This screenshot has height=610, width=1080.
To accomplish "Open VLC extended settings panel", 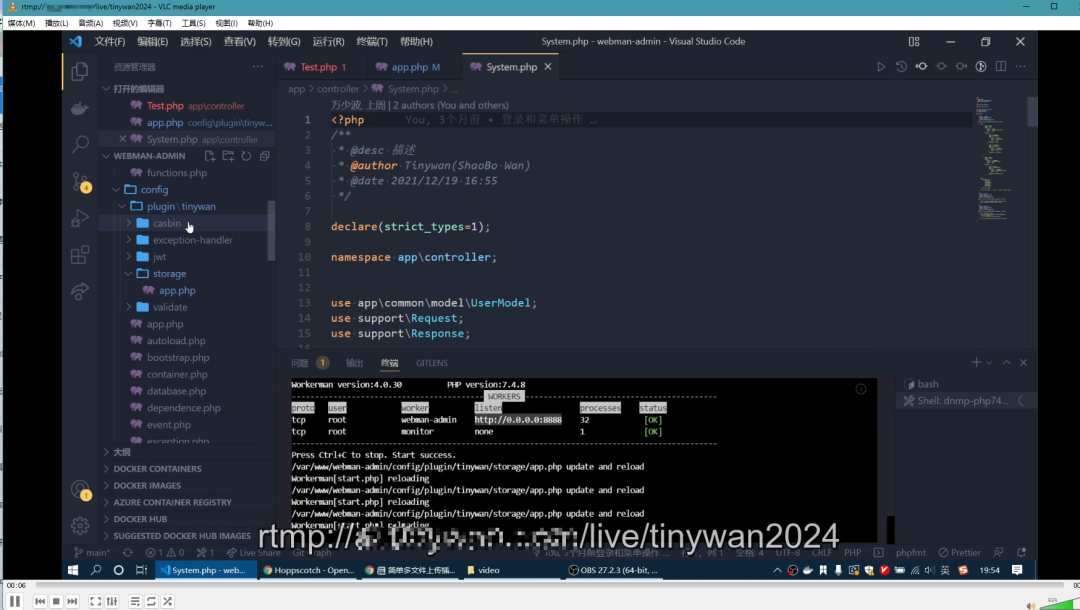I will coord(112,601).
